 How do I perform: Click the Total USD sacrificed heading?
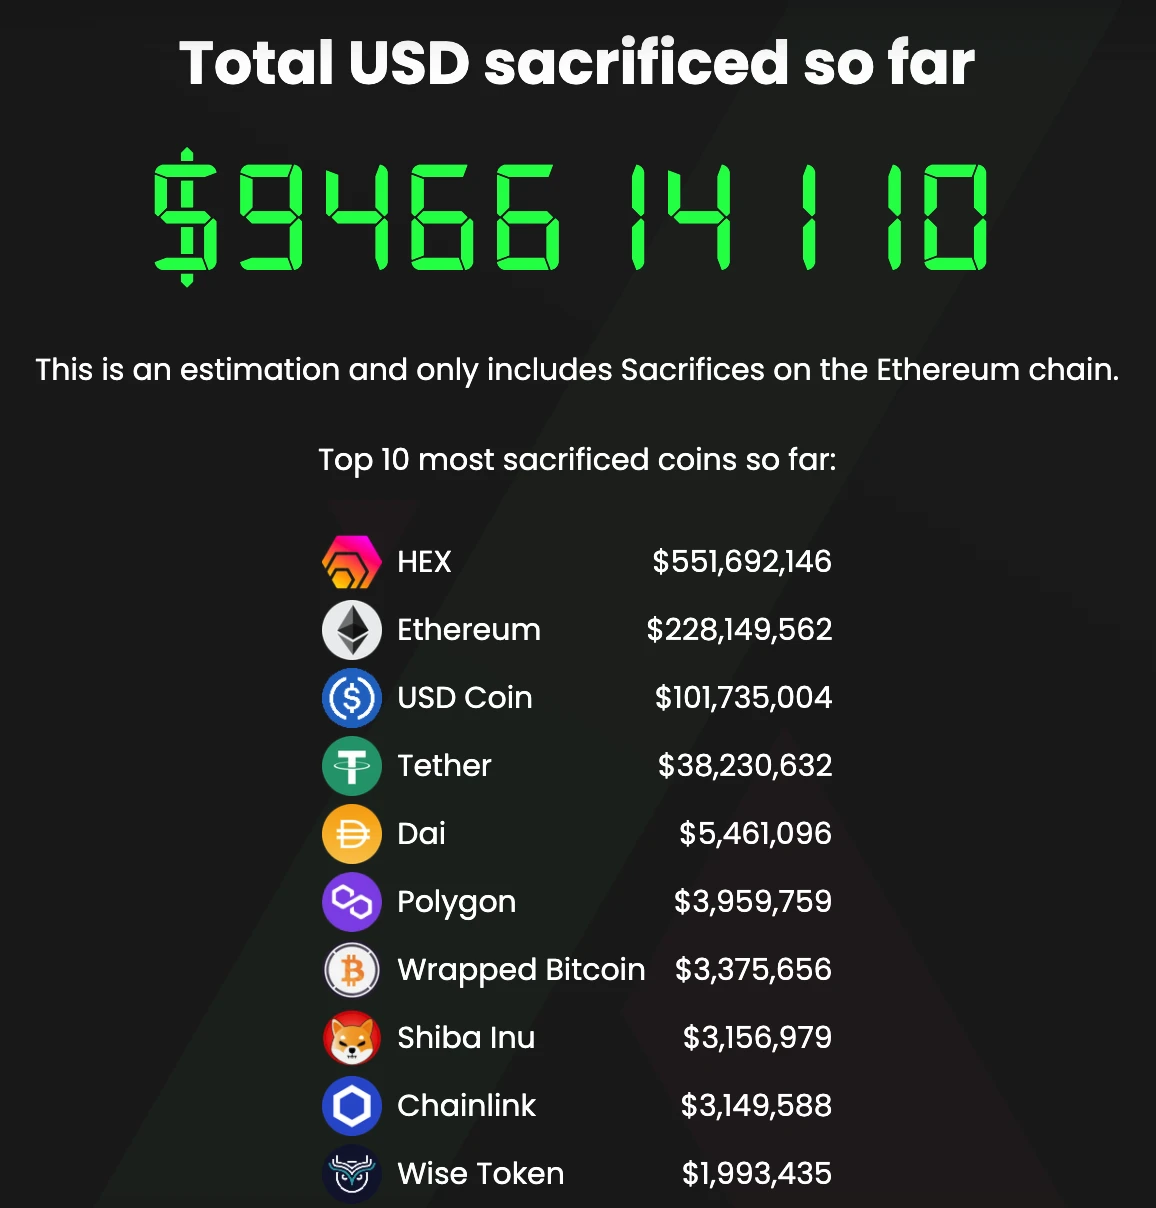[x=577, y=63]
